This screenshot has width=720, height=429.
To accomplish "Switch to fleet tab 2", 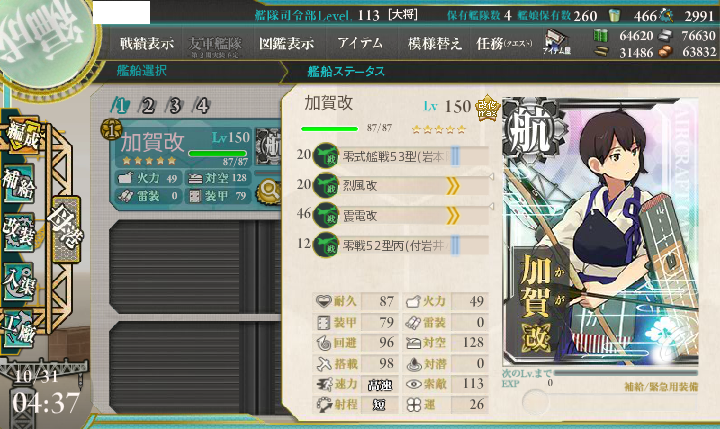I will [x=147, y=106].
